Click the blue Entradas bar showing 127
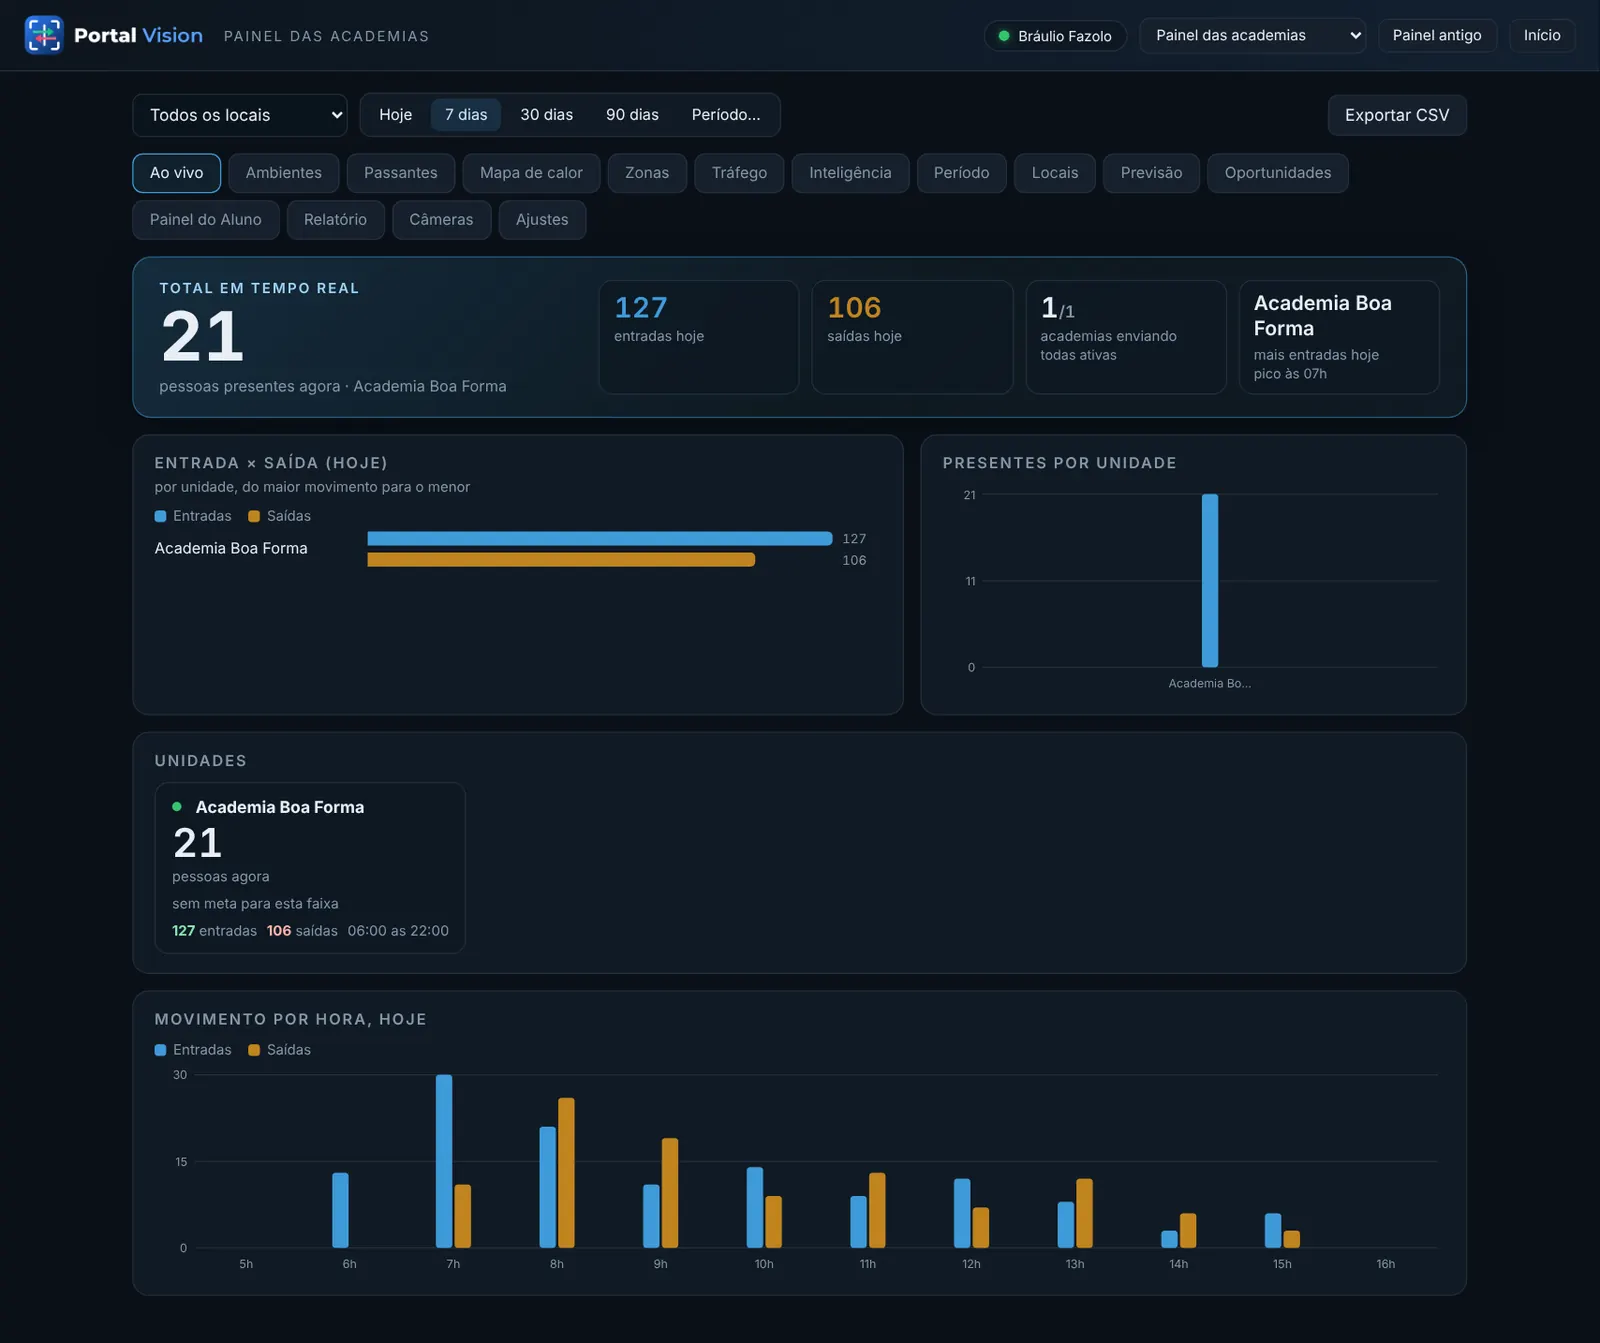The height and width of the screenshot is (1343, 1600). tap(600, 539)
